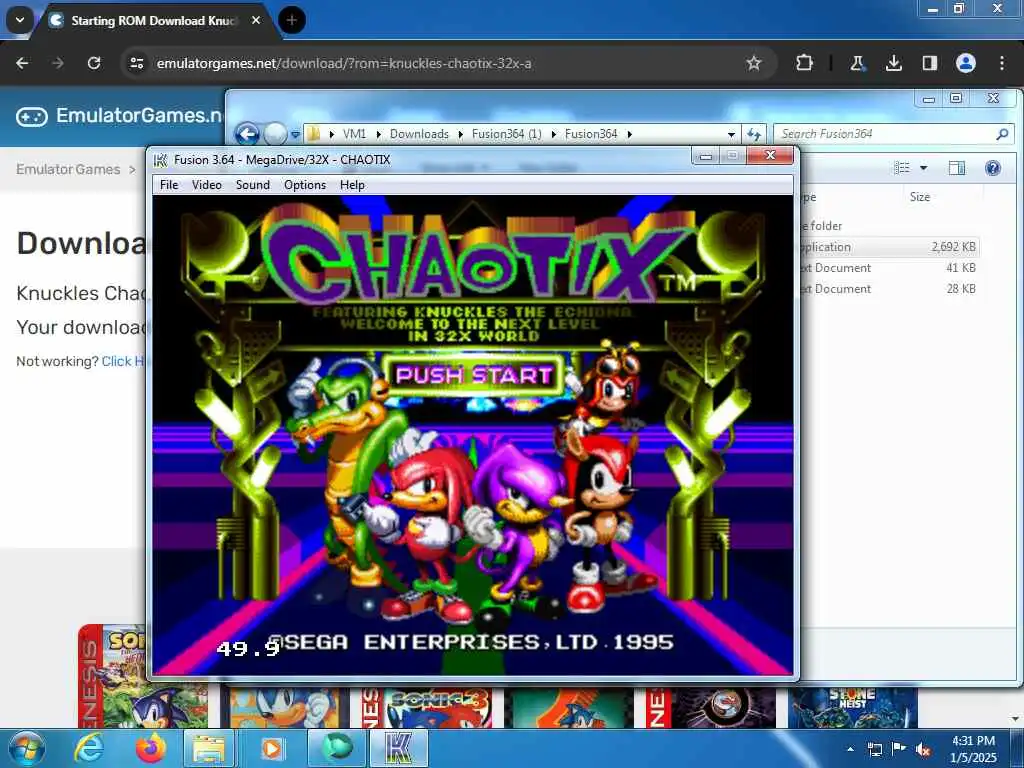The height and width of the screenshot is (768, 1024).
Task: Sort by Size column header
Action: pyautogui.click(x=920, y=197)
